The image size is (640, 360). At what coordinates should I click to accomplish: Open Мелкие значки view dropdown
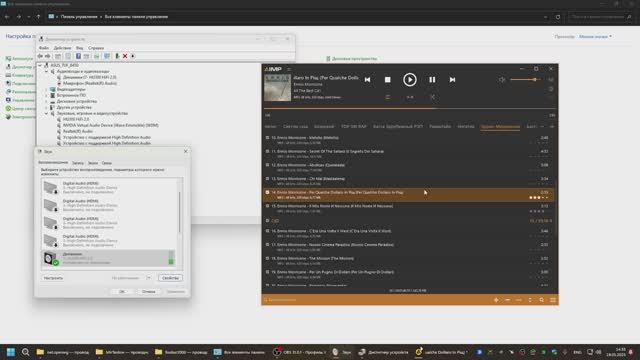point(596,37)
